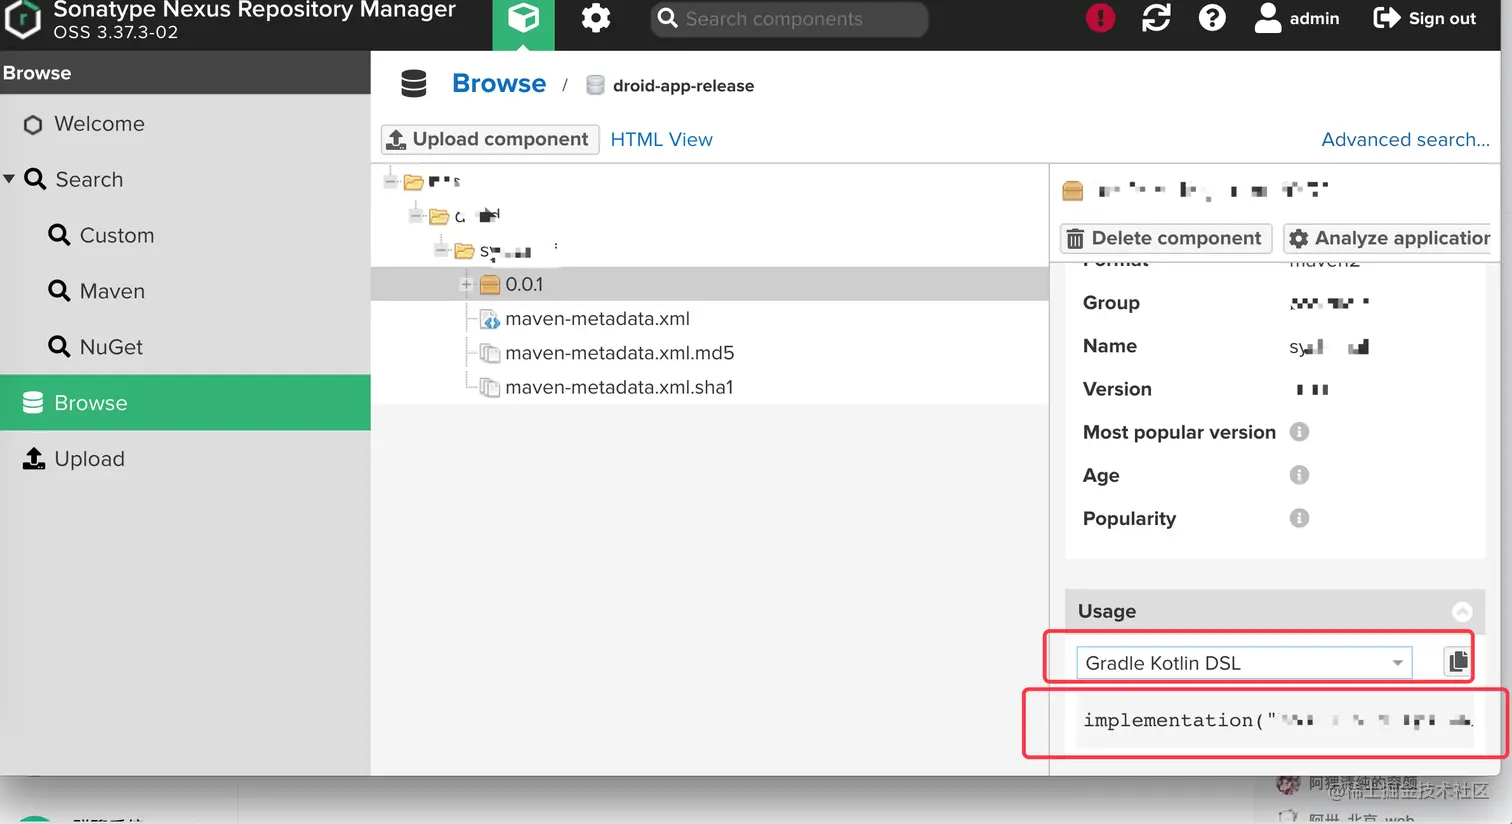Screen dimensions: 1512x824
Task: Expand the 0.0.1 version node
Action: (466, 285)
